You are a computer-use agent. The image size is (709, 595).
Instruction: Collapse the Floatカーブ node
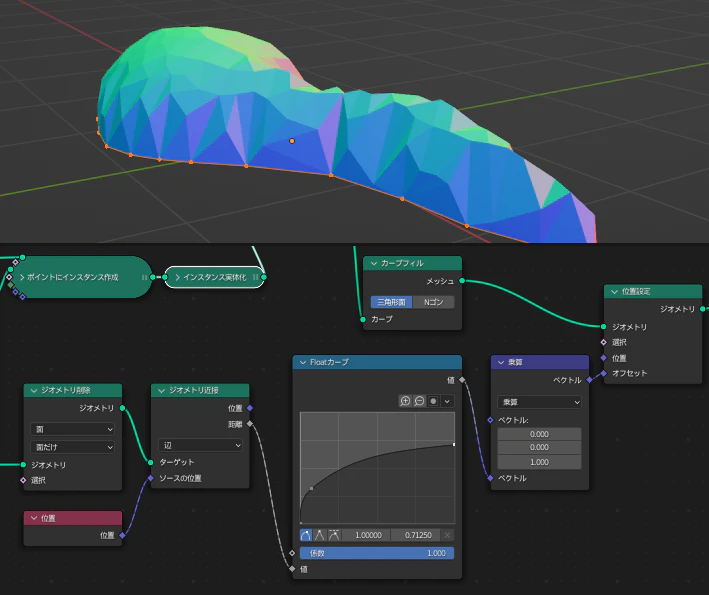click(303, 362)
